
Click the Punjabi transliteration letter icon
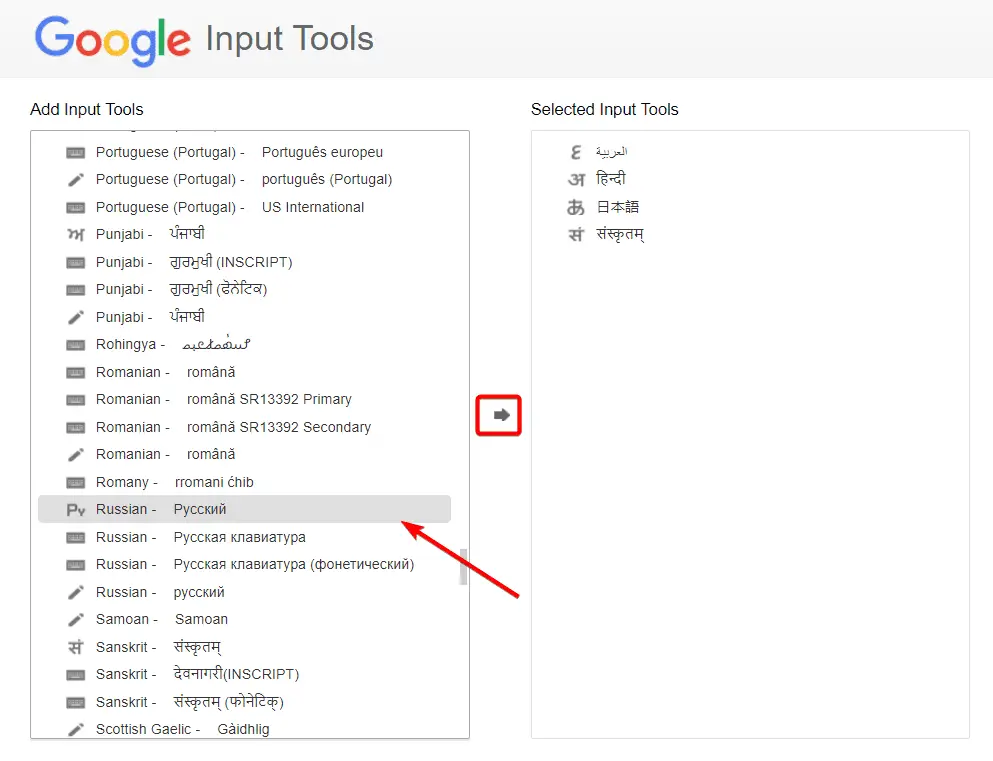75,235
